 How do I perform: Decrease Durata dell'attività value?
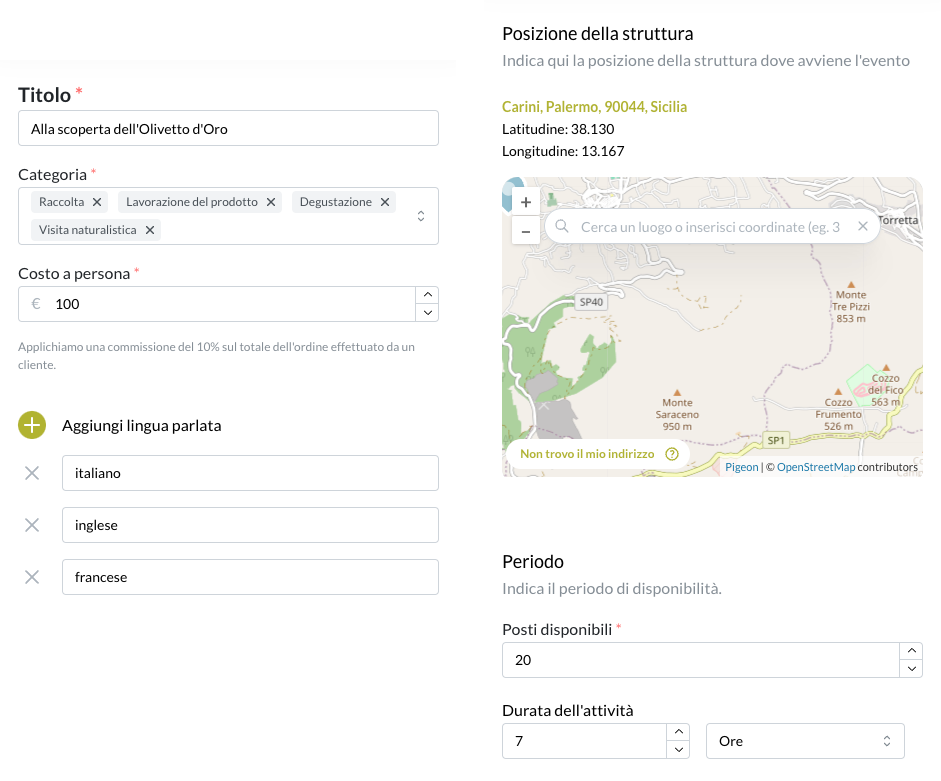click(x=678, y=749)
